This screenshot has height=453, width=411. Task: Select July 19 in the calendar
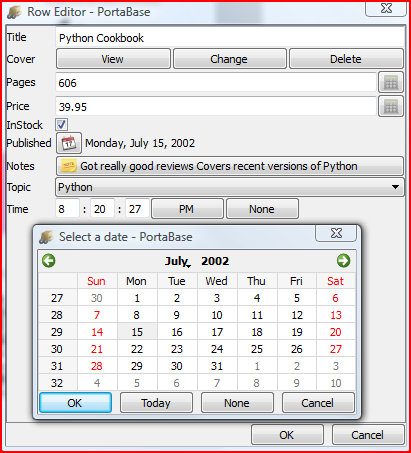click(297, 332)
